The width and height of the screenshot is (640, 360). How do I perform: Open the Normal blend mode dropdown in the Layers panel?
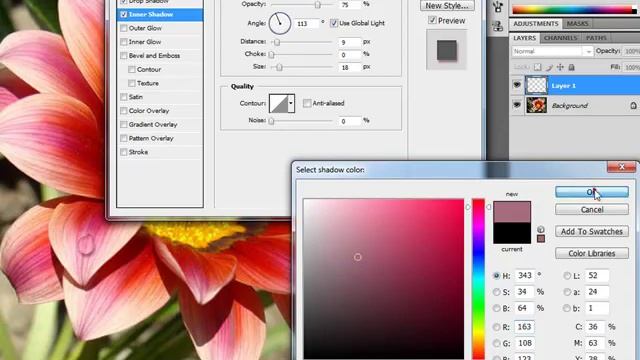(552, 51)
